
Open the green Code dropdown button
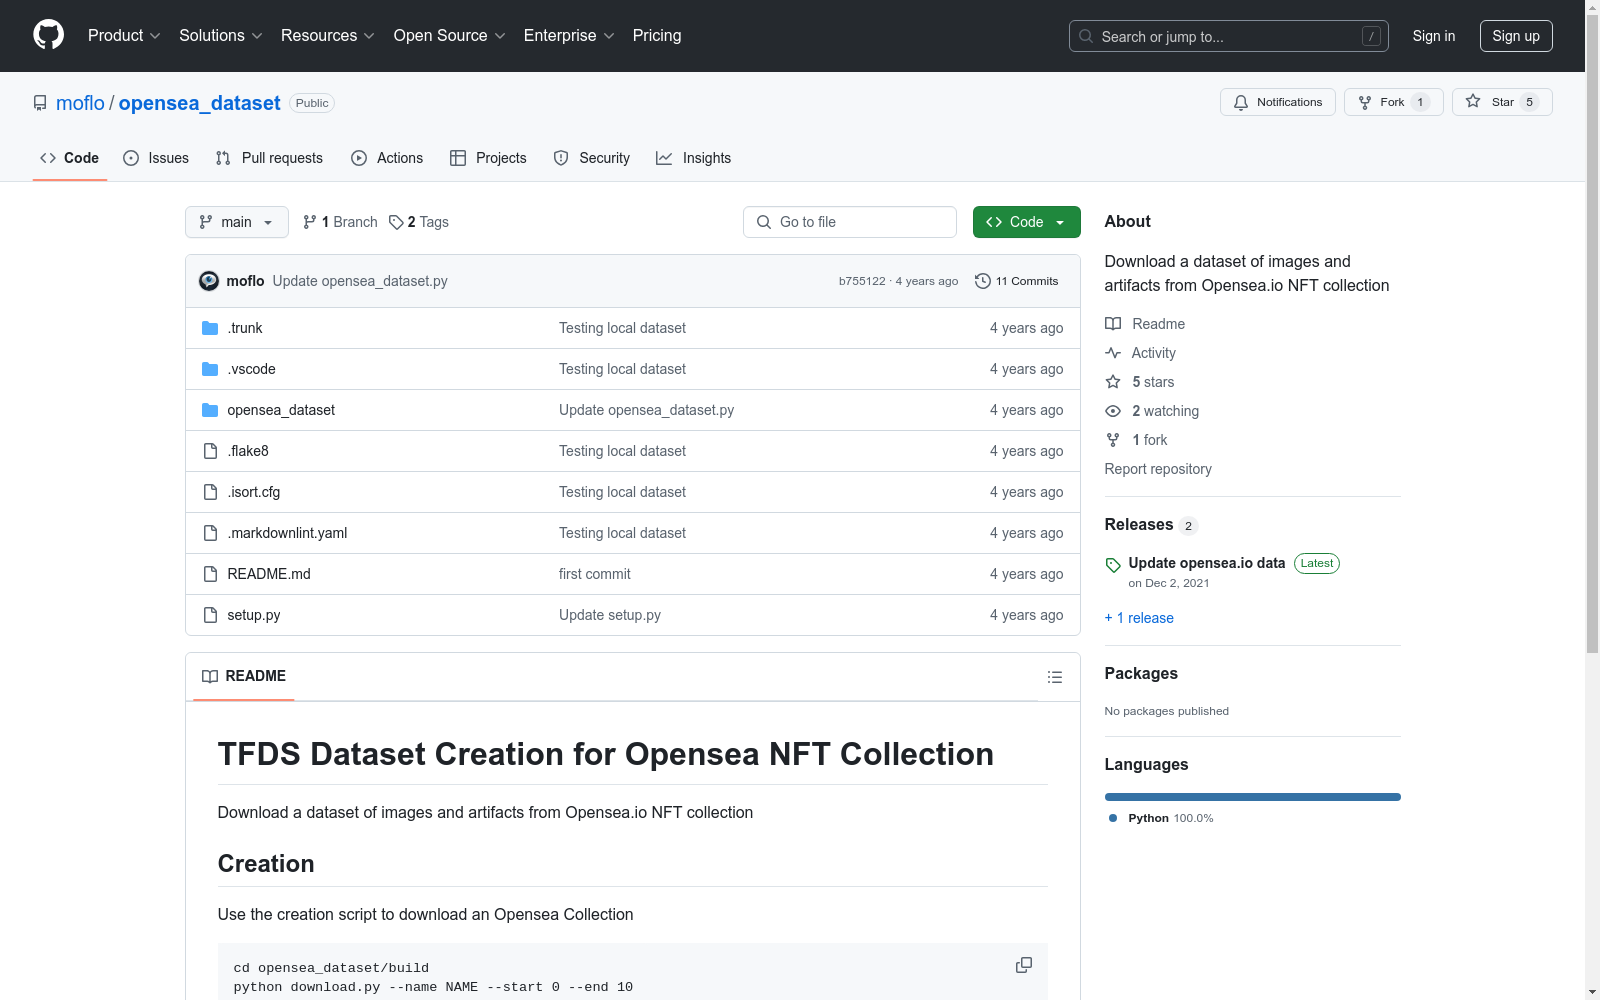(1027, 222)
